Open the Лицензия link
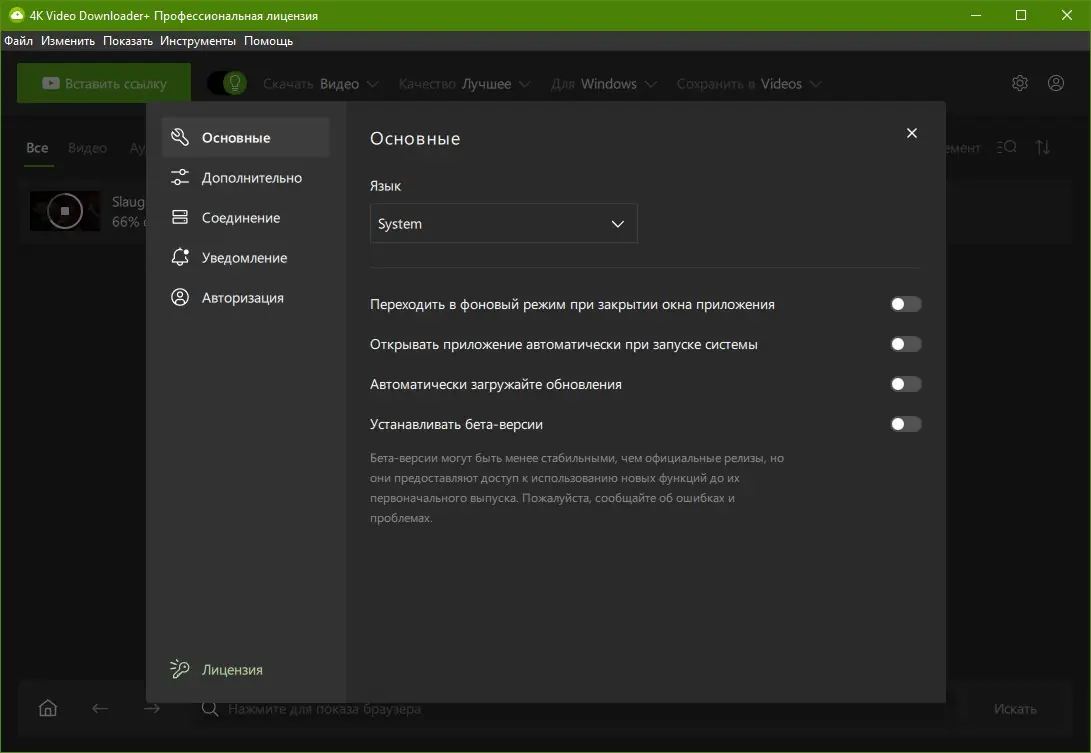The image size is (1091, 753). pyautogui.click(x=232, y=669)
